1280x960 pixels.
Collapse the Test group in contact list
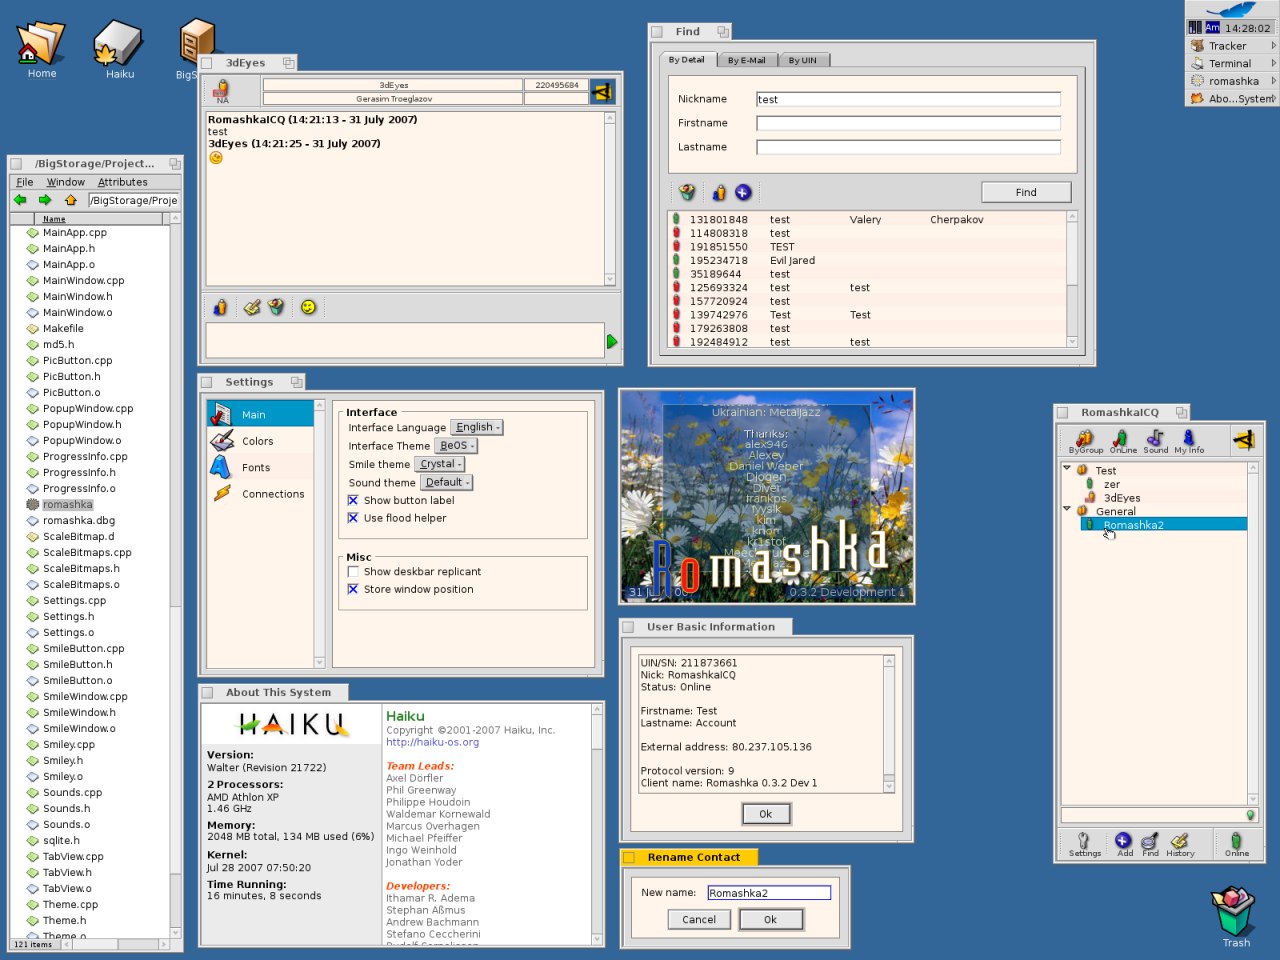pos(1067,469)
